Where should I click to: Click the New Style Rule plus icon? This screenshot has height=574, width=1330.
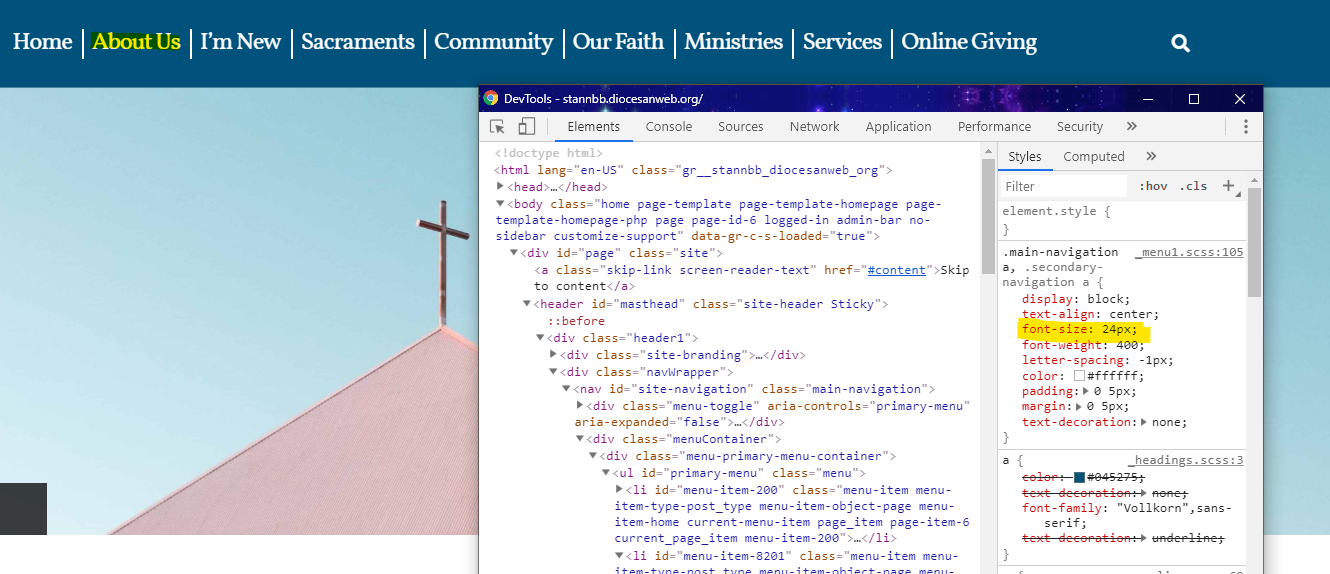pyautogui.click(x=1229, y=186)
